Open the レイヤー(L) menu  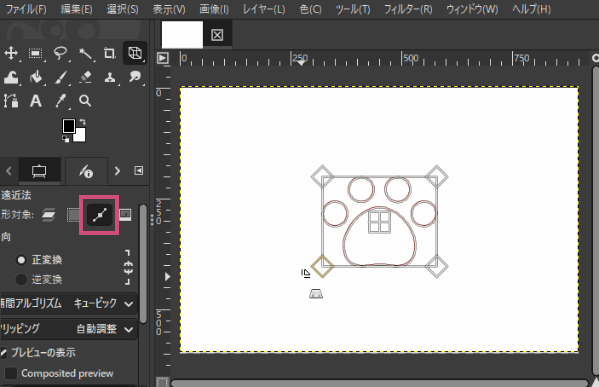264,9
